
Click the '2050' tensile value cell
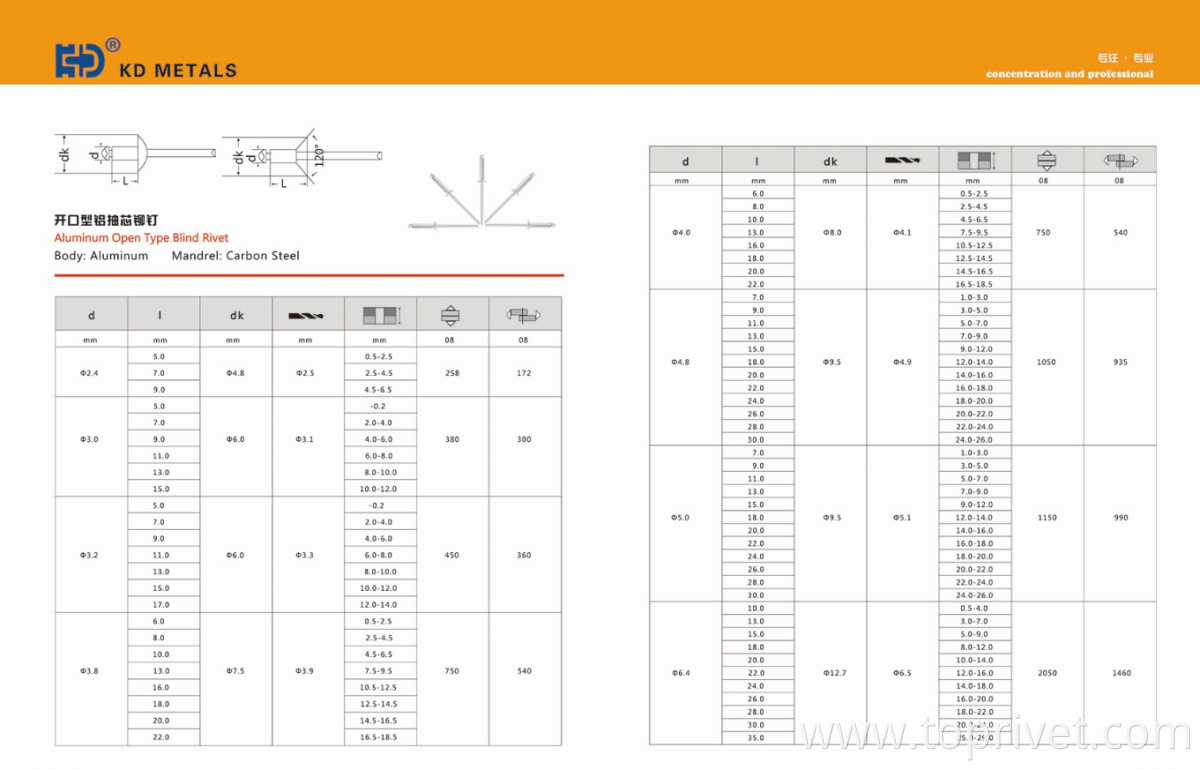click(x=1047, y=673)
